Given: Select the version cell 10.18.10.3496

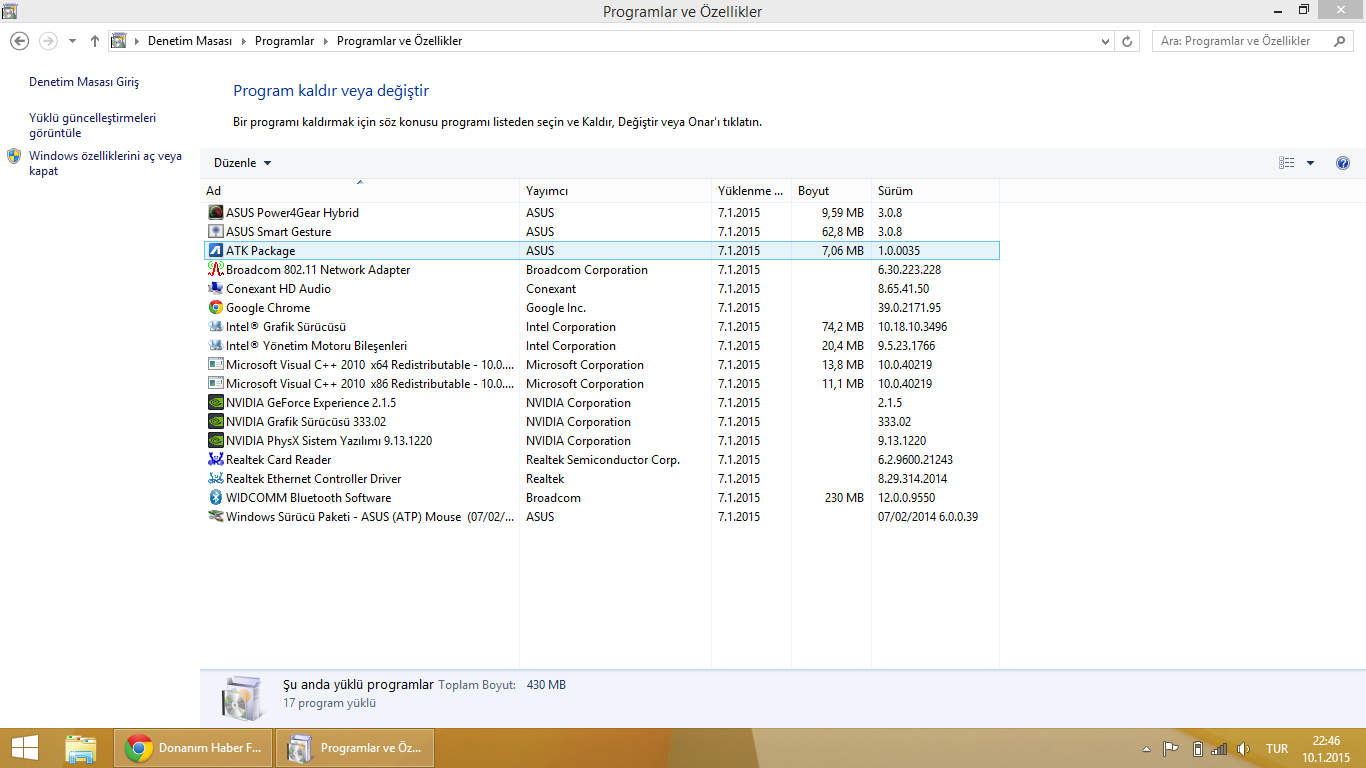Looking at the screenshot, I should (912, 326).
